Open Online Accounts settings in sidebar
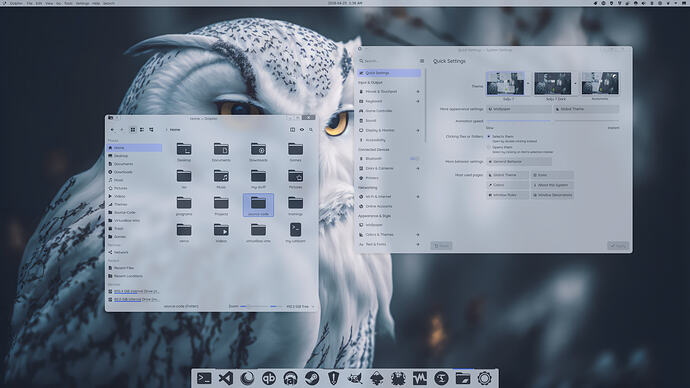The image size is (690, 388). 389,206
